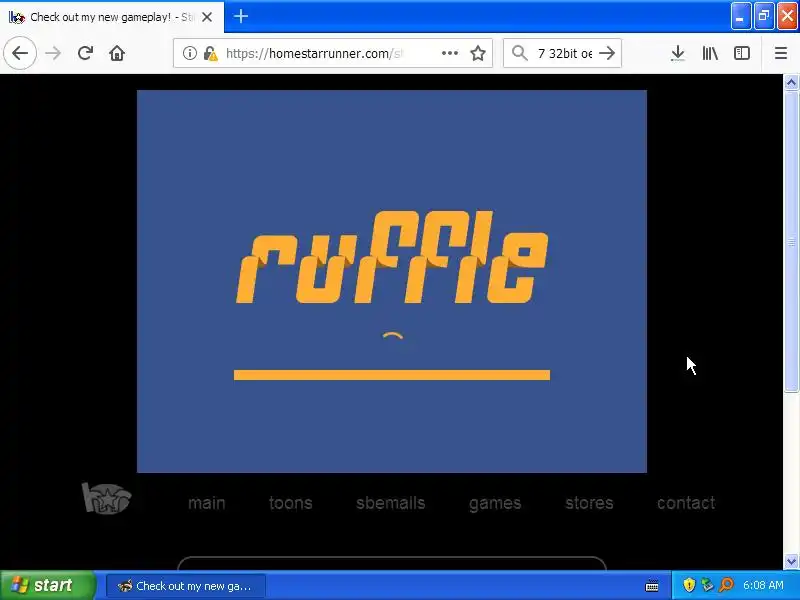Bookmark this page with the star
The image size is (800, 600).
tap(478, 53)
